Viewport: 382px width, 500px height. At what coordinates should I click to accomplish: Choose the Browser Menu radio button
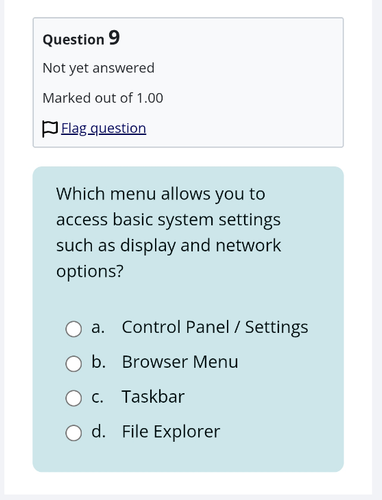pyautogui.click(x=74, y=364)
